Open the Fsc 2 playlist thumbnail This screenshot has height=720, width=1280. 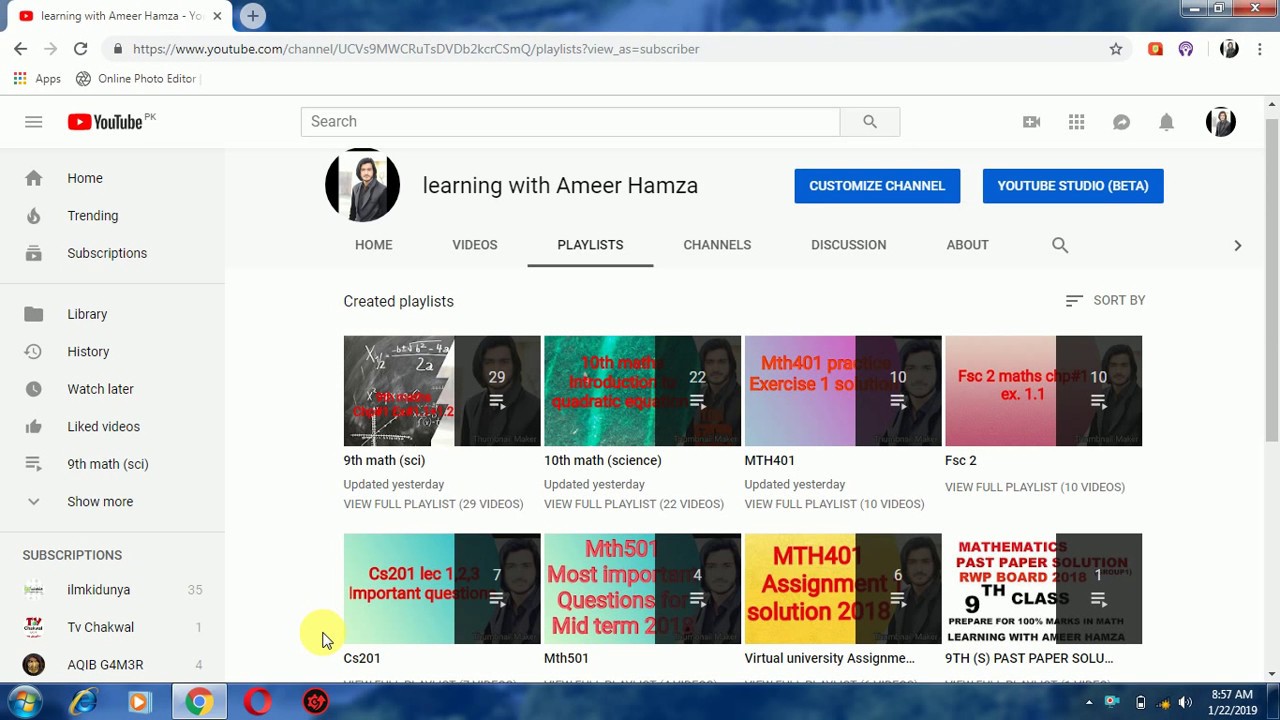pyautogui.click(x=1043, y=391)
